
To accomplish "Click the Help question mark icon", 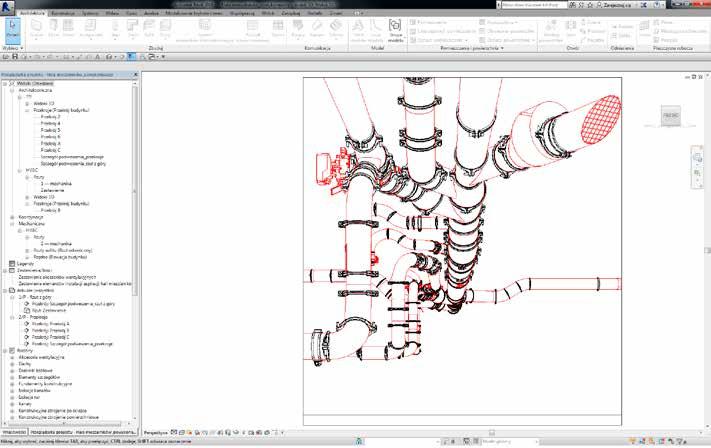I will tap(657, 5).
